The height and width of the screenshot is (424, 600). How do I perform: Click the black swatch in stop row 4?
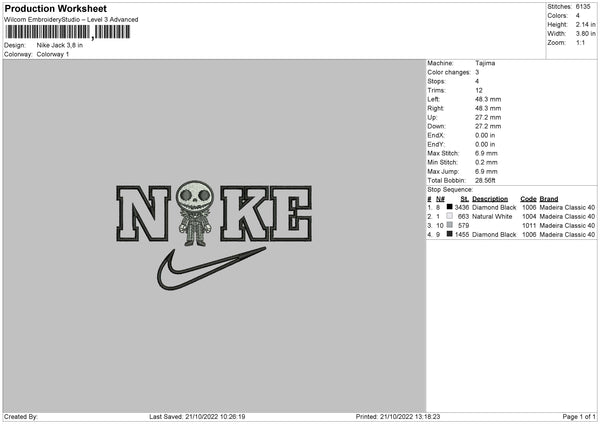click(x=450, y=234)
